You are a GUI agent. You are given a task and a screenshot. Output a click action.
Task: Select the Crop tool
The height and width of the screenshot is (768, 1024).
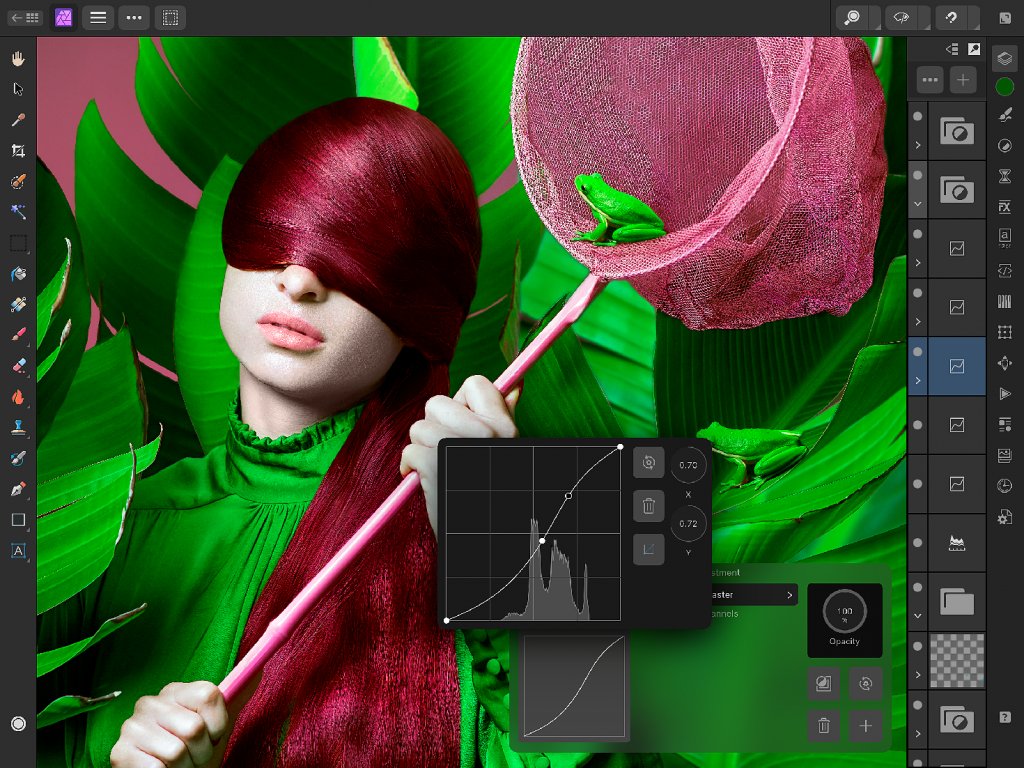click(x=18, y=151)
